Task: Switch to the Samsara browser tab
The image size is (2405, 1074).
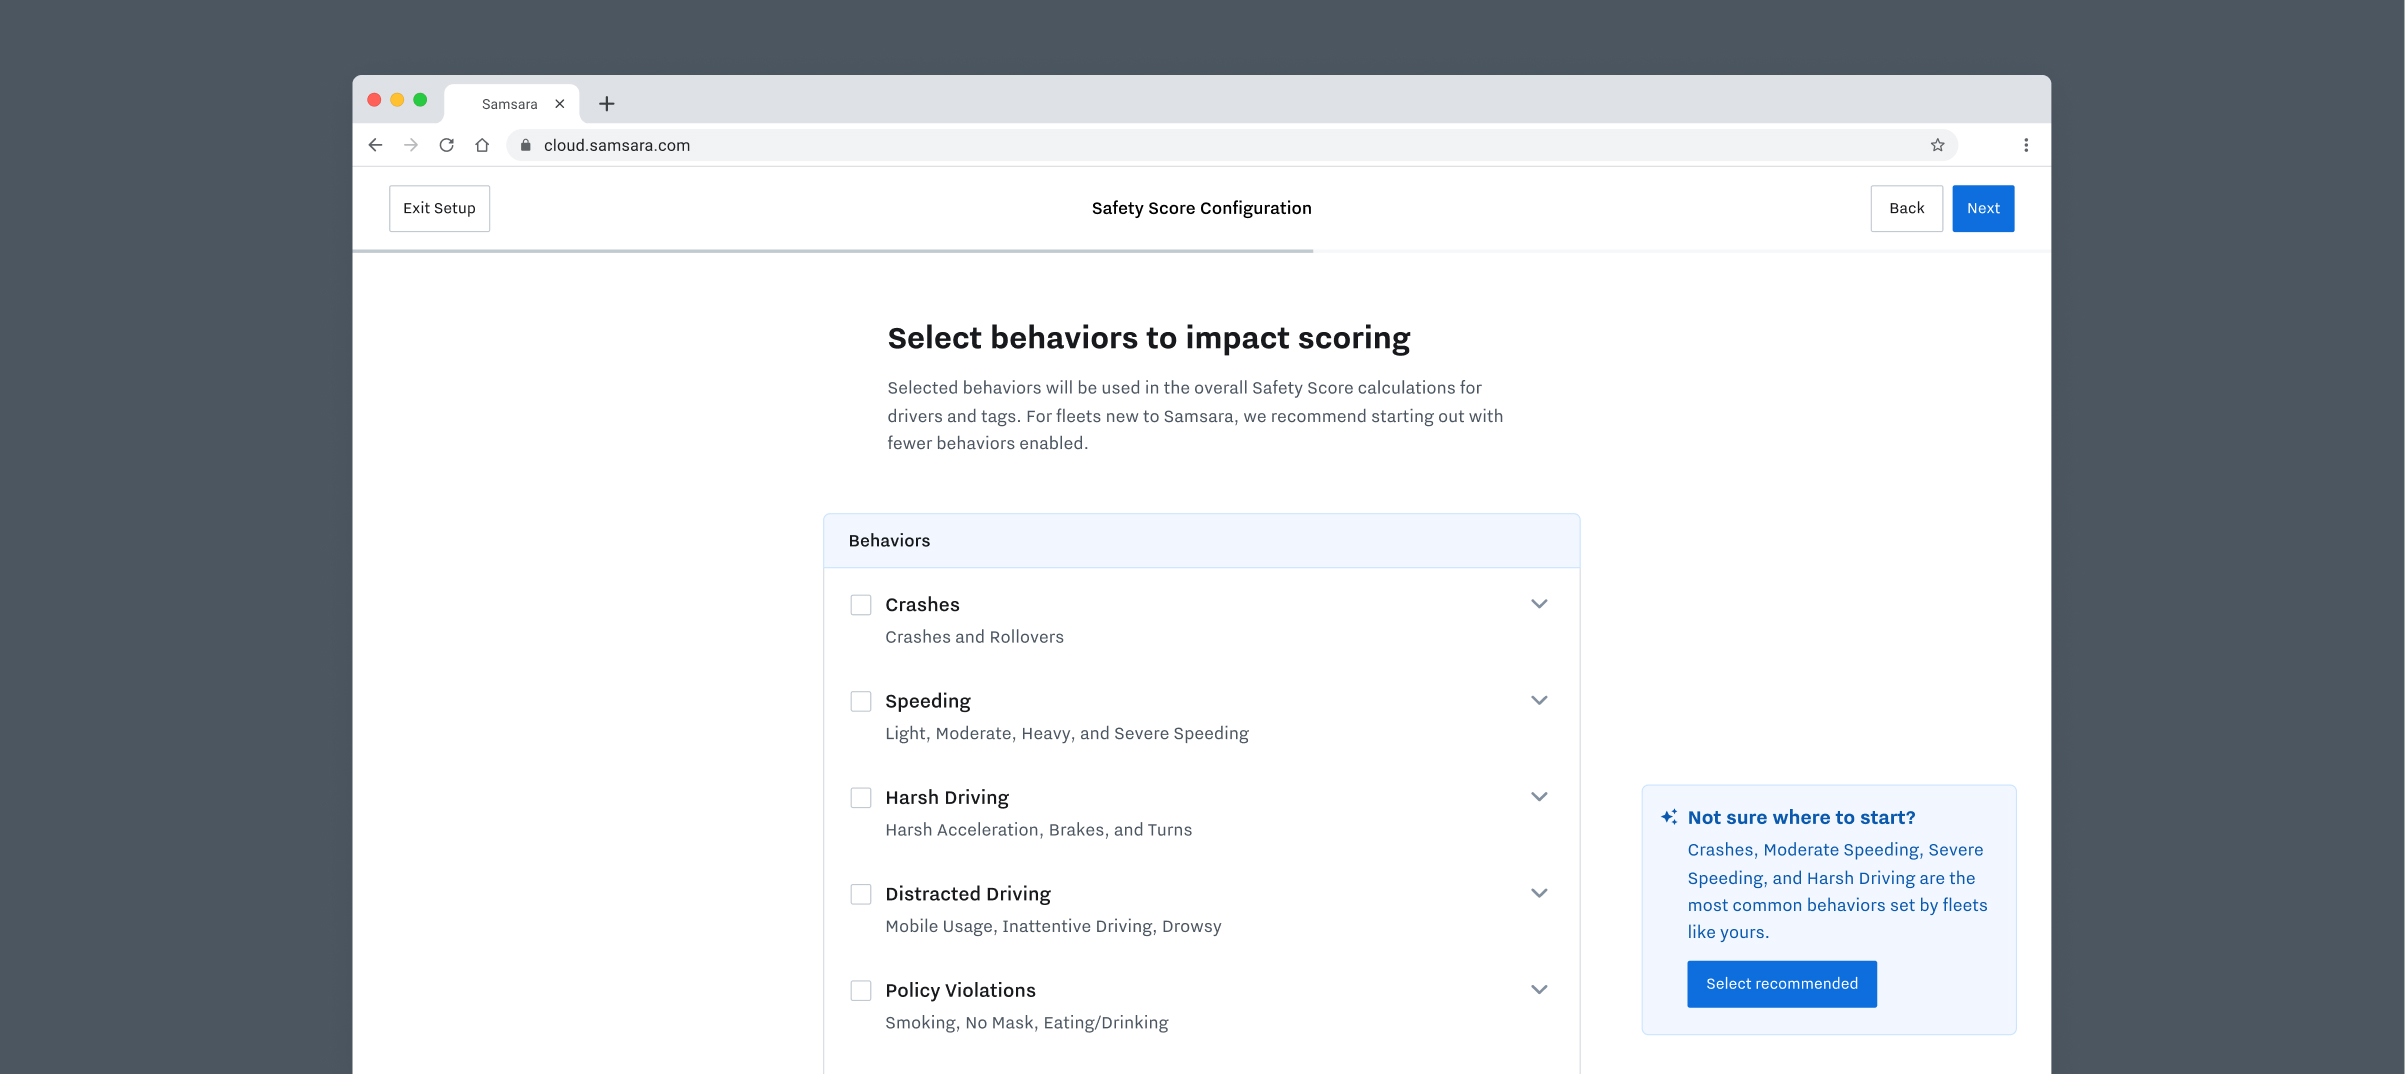Action: (508, 104)
